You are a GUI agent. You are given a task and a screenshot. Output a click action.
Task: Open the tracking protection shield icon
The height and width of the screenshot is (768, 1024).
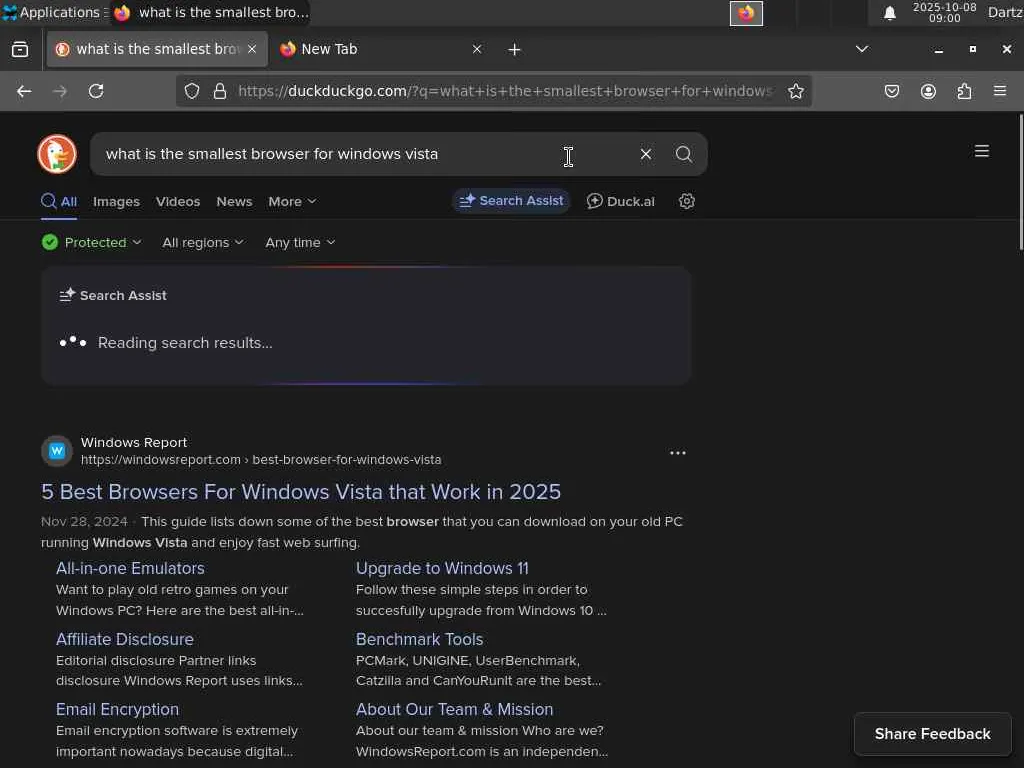point(191,91)
